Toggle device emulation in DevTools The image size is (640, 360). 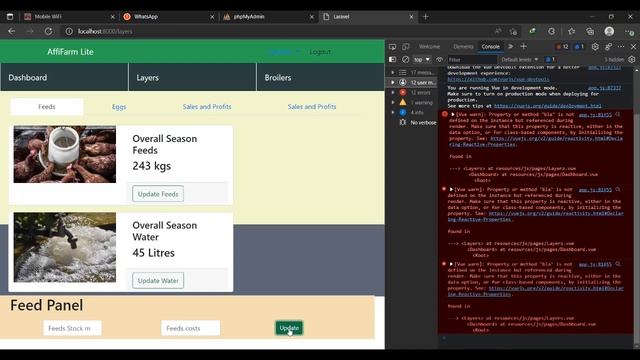[406, 47]
